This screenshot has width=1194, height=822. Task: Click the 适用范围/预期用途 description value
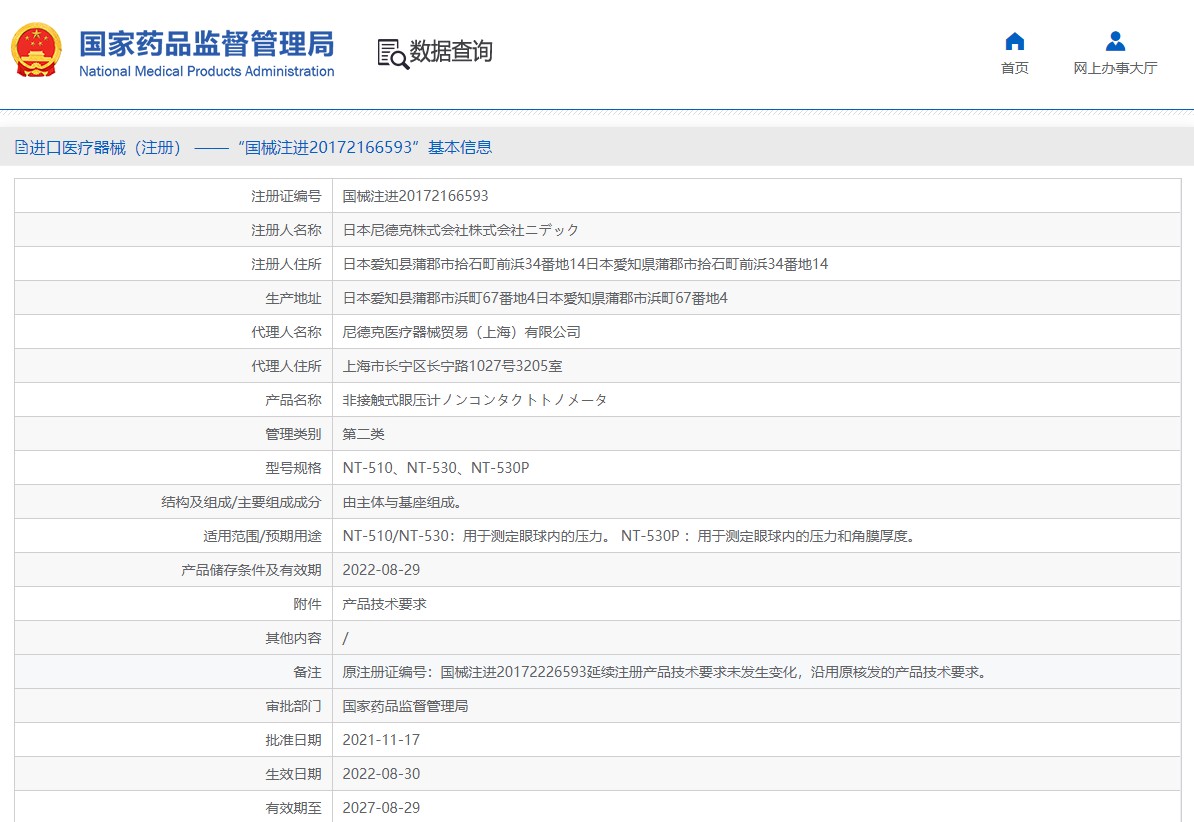pyautogui.click(x=630, y=536)
